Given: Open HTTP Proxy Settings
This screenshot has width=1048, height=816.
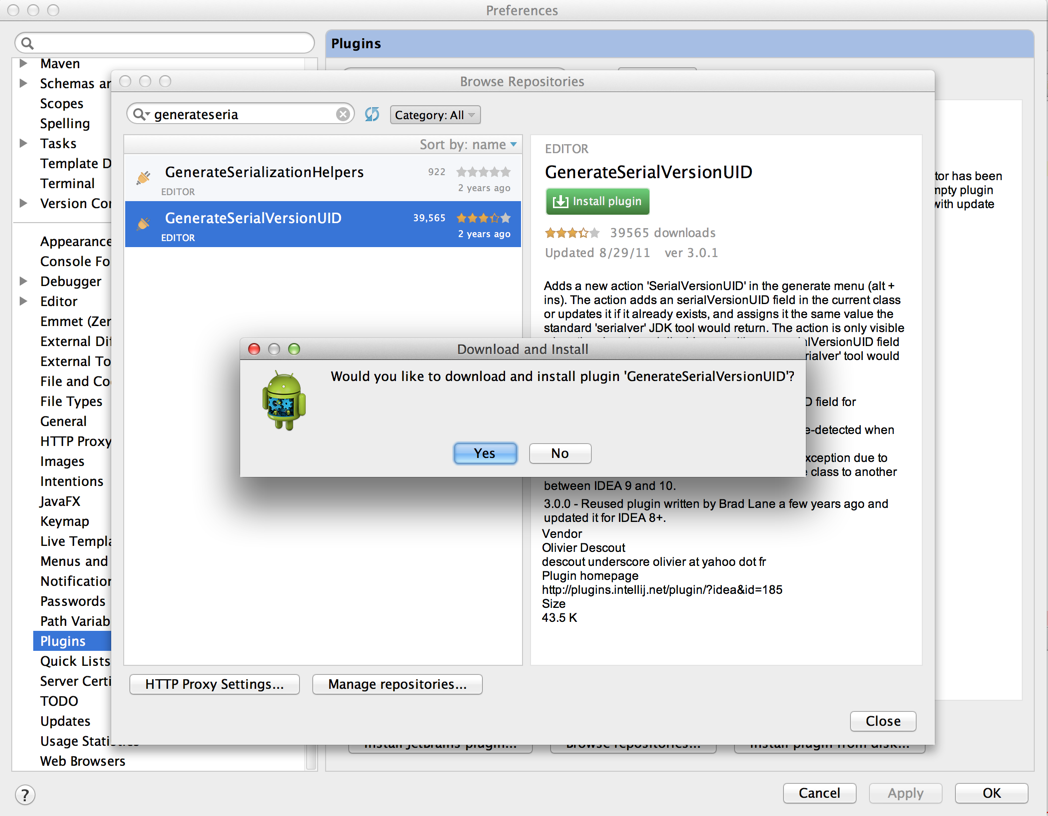Looking at the screenshot, I should [x=215, y=684].
